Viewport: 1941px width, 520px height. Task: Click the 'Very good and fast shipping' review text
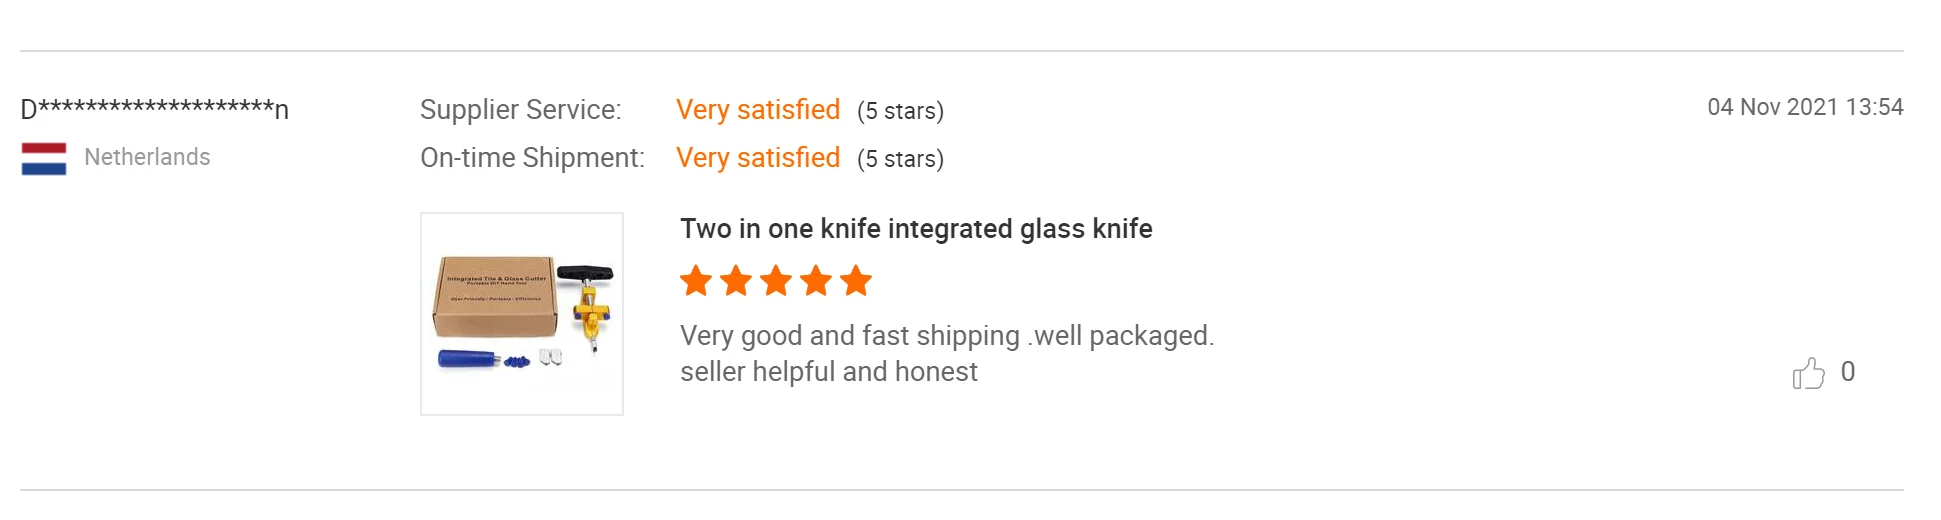[947, 336]
